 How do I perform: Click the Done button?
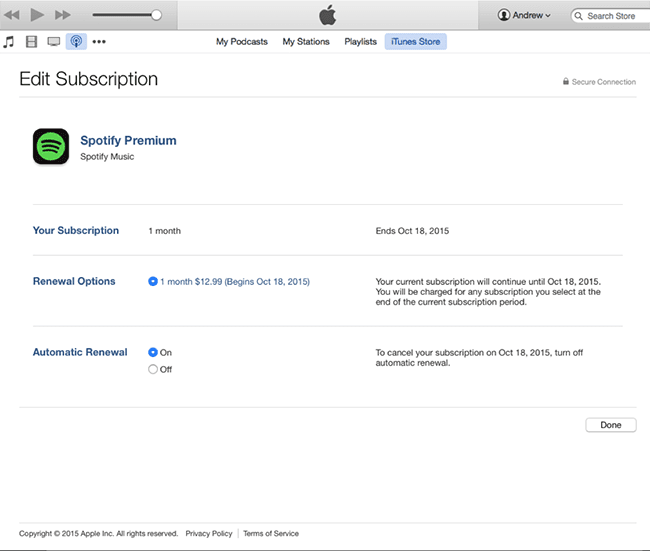point(611,425)
